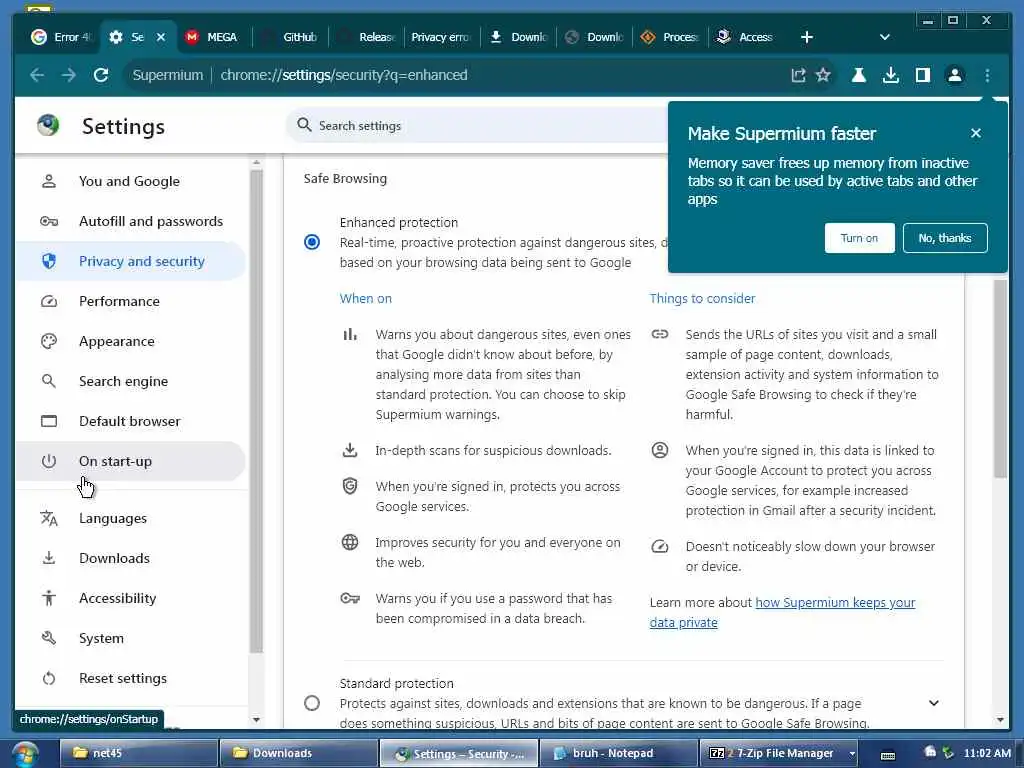The height and width of the screenshot is (768, 1024).
Task: Select the Standard protection radio button
Action: (x=312, y=703)
